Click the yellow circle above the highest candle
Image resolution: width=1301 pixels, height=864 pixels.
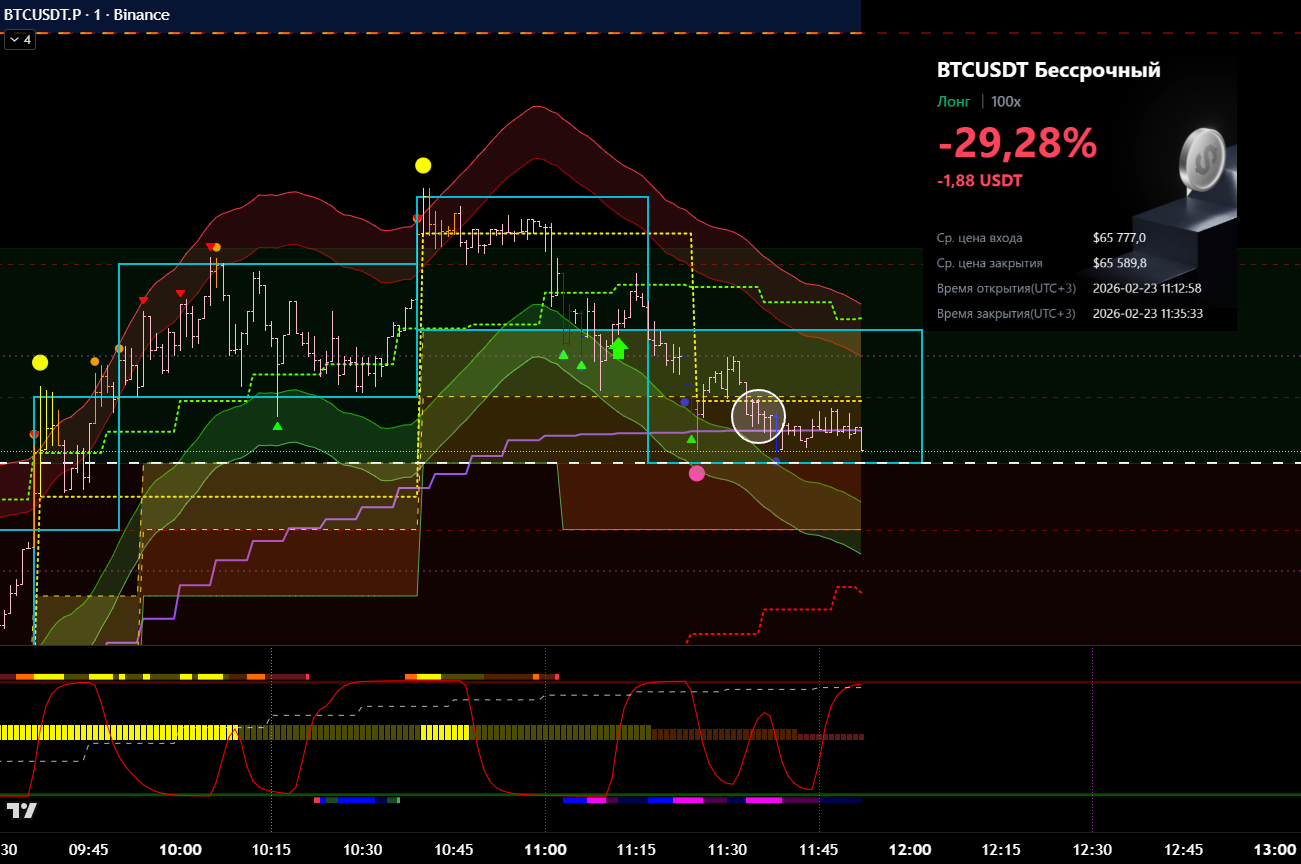423,165
